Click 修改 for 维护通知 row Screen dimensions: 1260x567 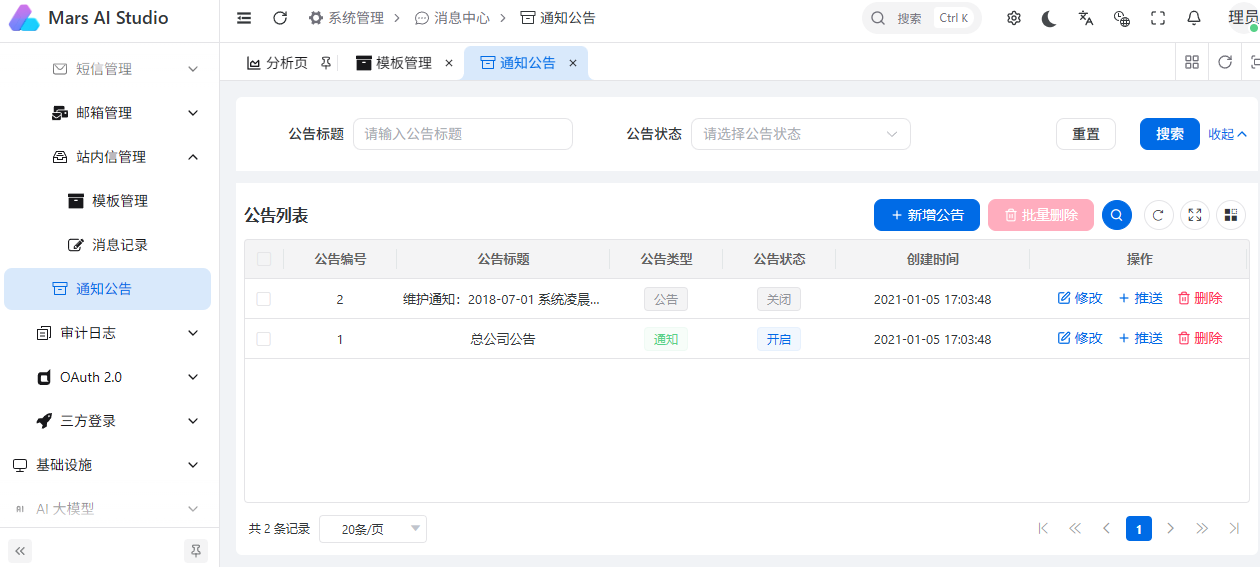pos(1080,298)
